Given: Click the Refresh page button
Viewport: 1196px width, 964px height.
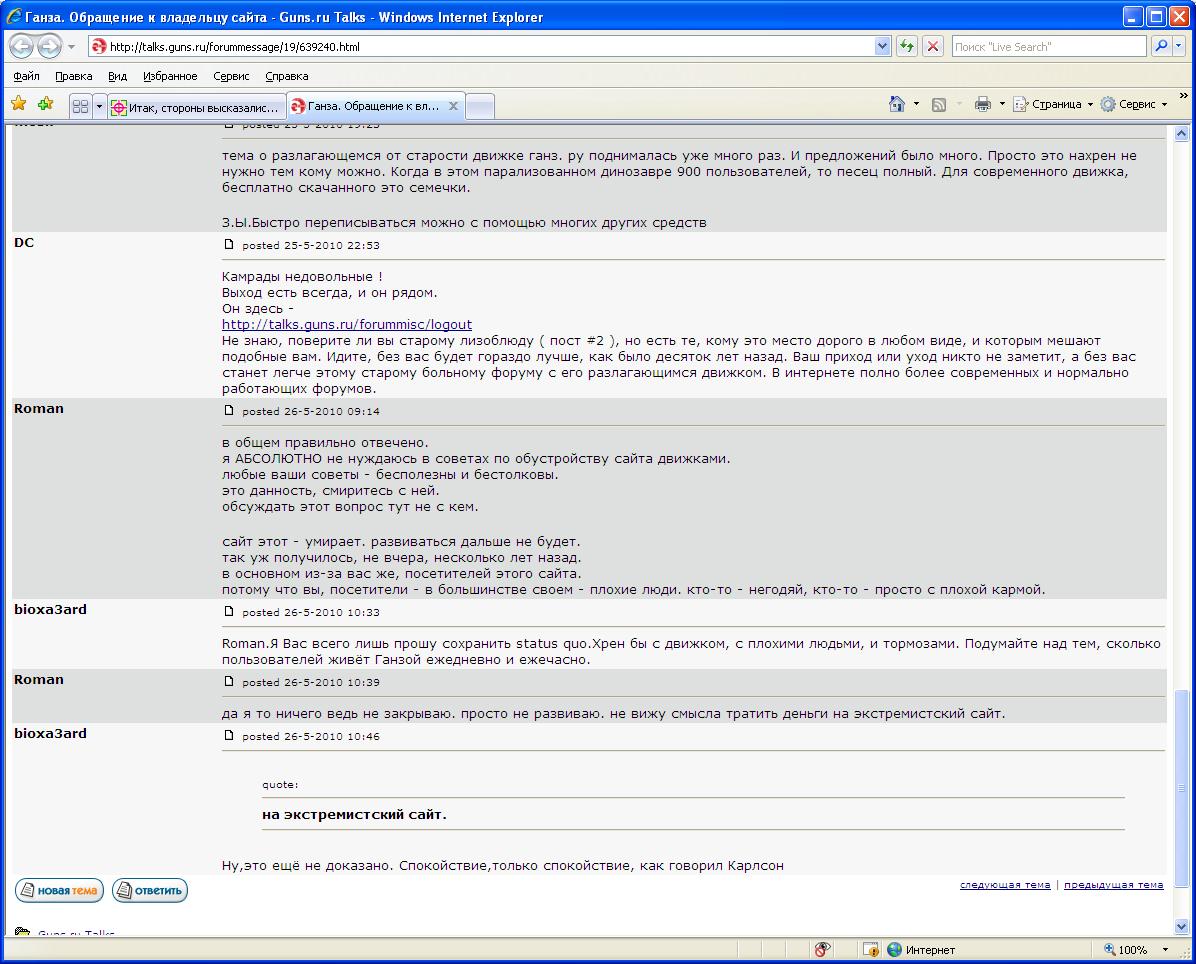Looking at the screenshot, I should point(907,47).
